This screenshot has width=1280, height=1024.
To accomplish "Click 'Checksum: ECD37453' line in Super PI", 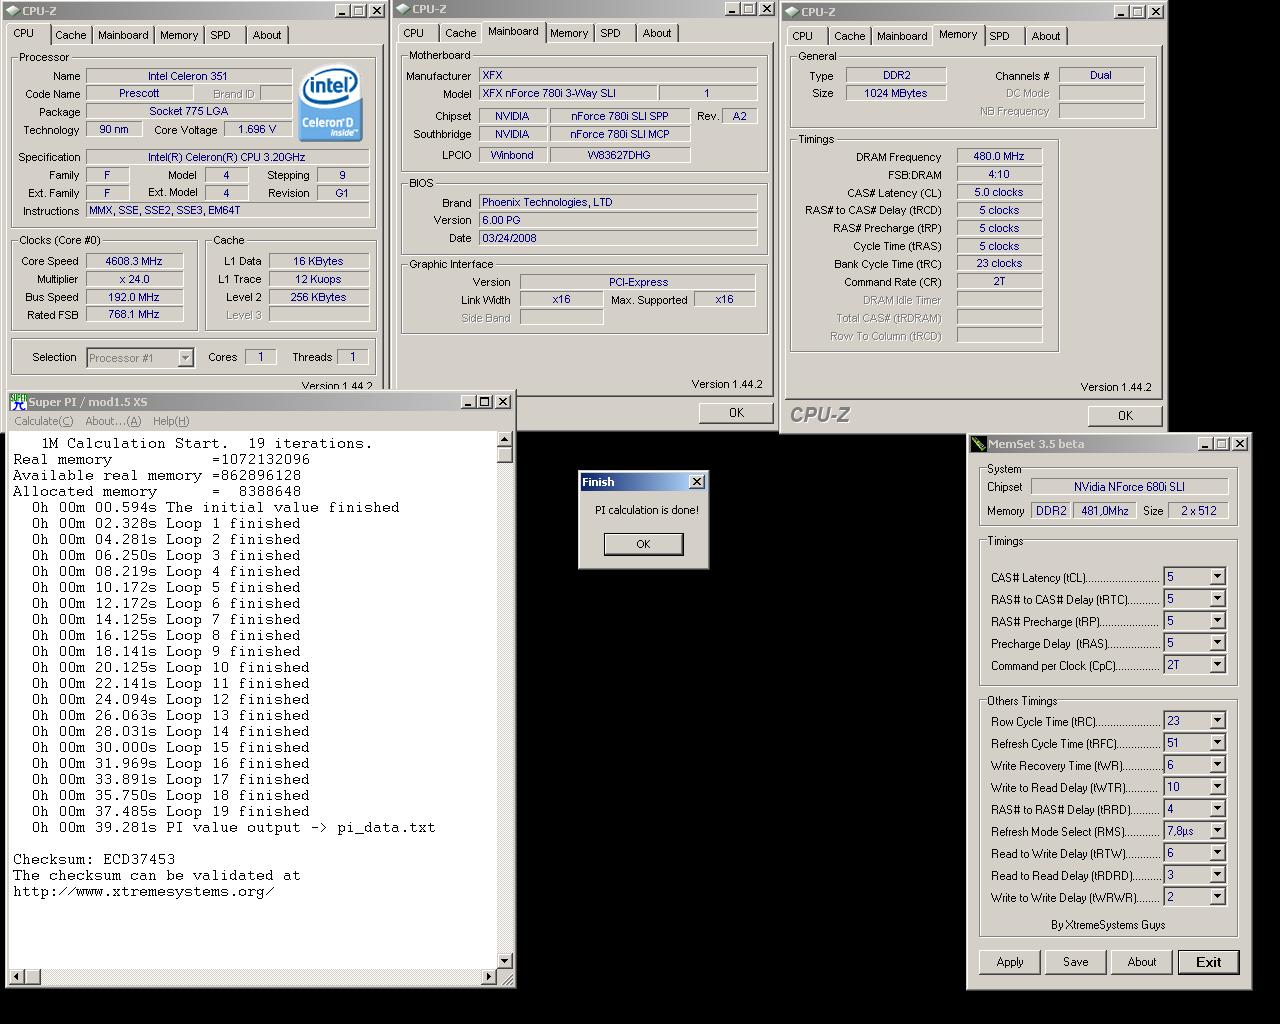I will [x=94, y=859].
